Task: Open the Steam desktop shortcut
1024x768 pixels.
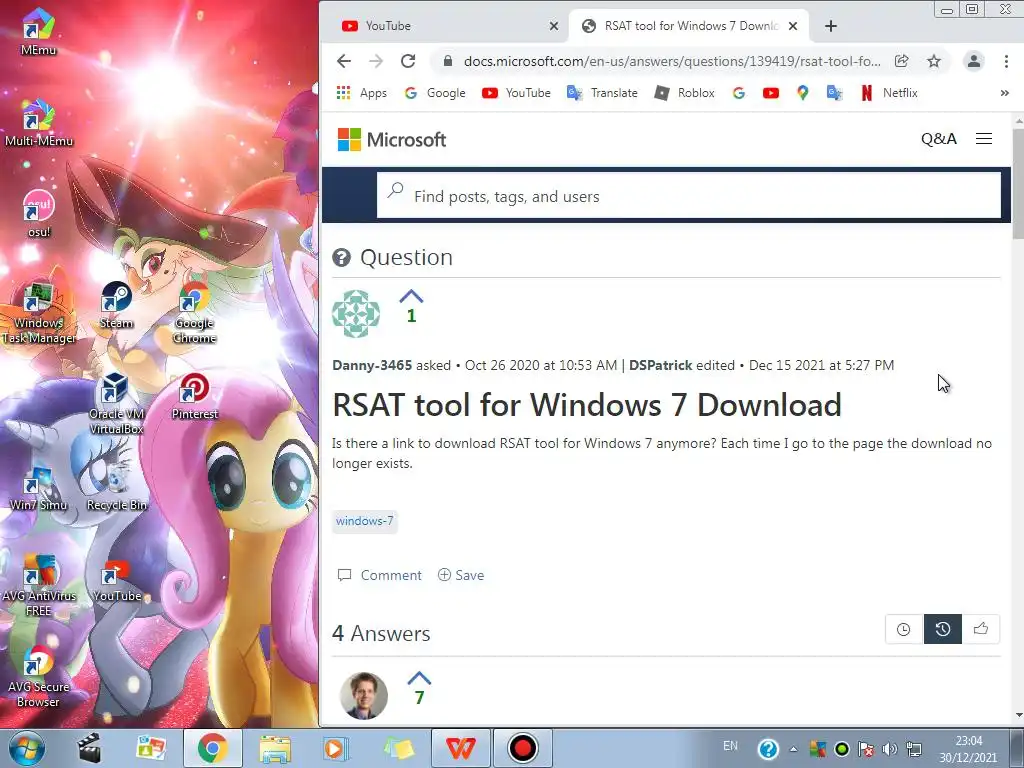Action: 116,304
